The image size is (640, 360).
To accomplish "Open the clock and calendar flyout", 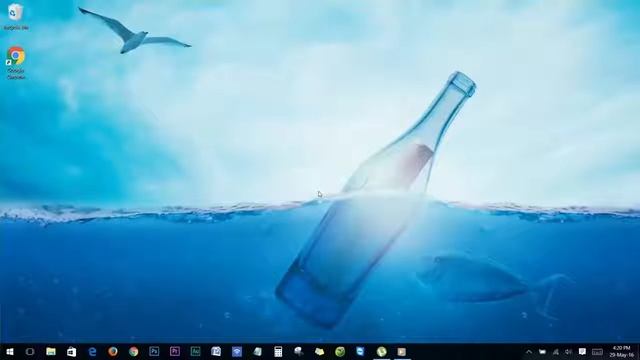I will pyautogui.click(x=622, y=352).
